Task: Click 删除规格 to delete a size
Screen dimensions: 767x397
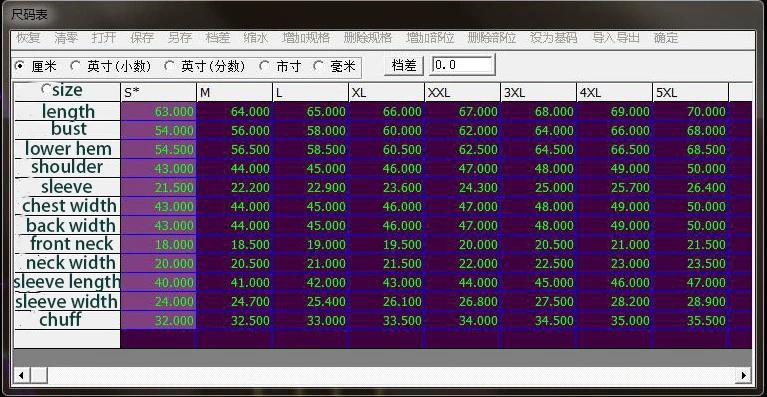Action: pyautogui.click(x=368, y=38)
